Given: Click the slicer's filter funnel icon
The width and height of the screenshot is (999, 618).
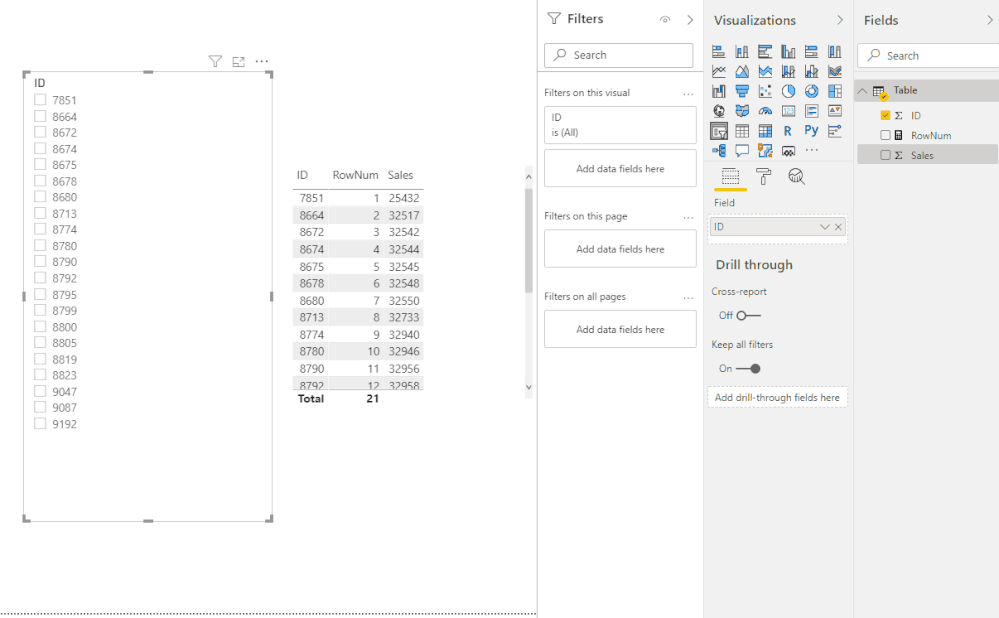Looking at the screenshot, I should (215, 61).
